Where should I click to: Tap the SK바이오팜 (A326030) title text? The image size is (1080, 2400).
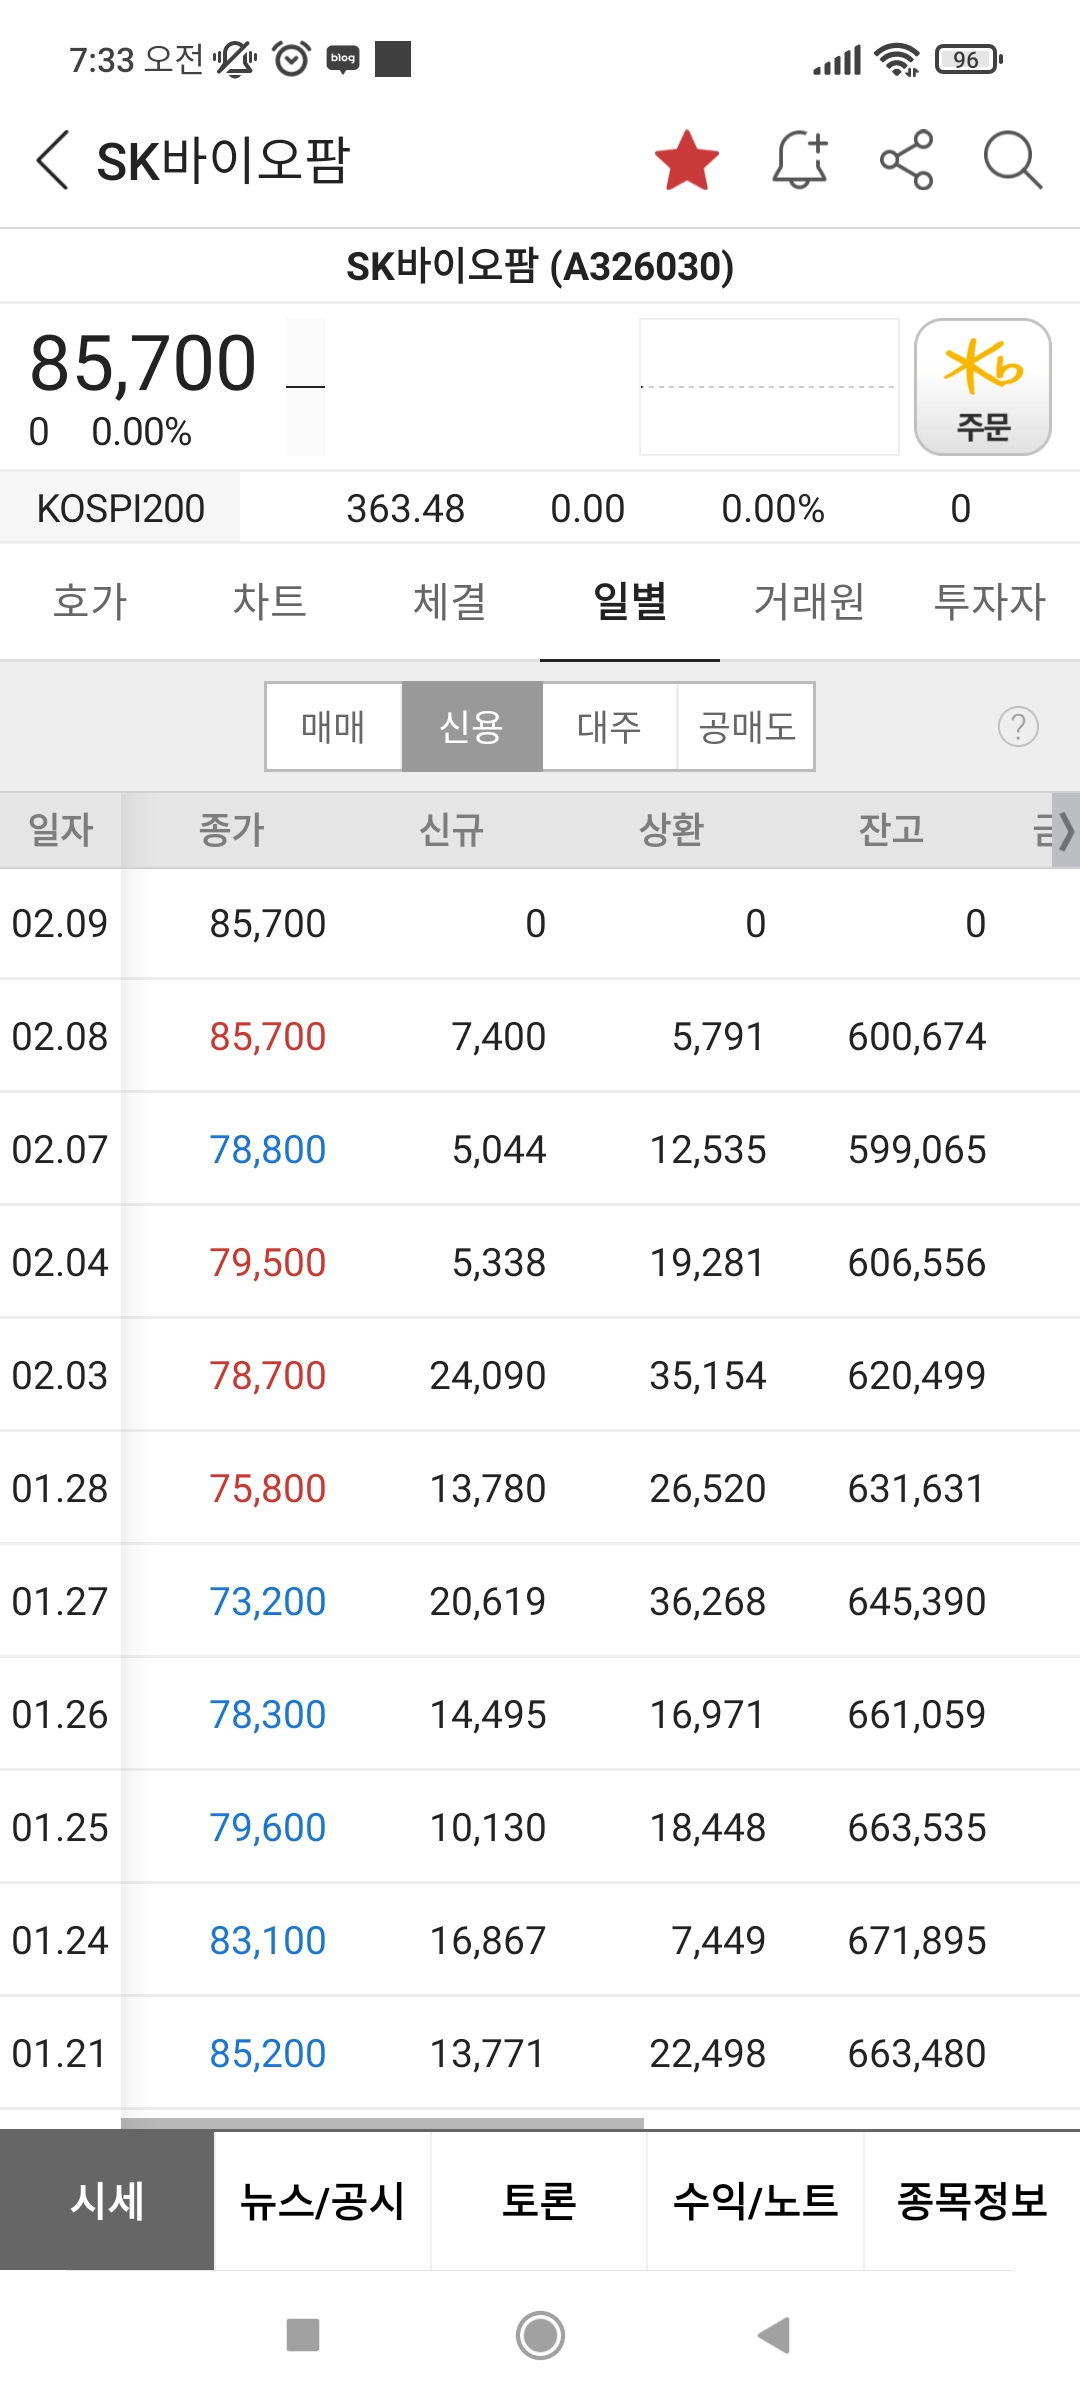pyautogui.click(x=540, y=266)
